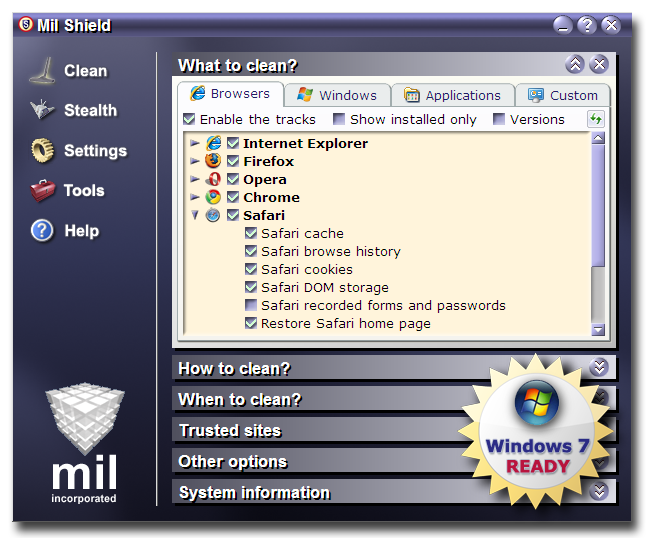The width and height of the screenshot is (650, 538).
Task: Expand the Chrome tree node
Action: point(194,197)
